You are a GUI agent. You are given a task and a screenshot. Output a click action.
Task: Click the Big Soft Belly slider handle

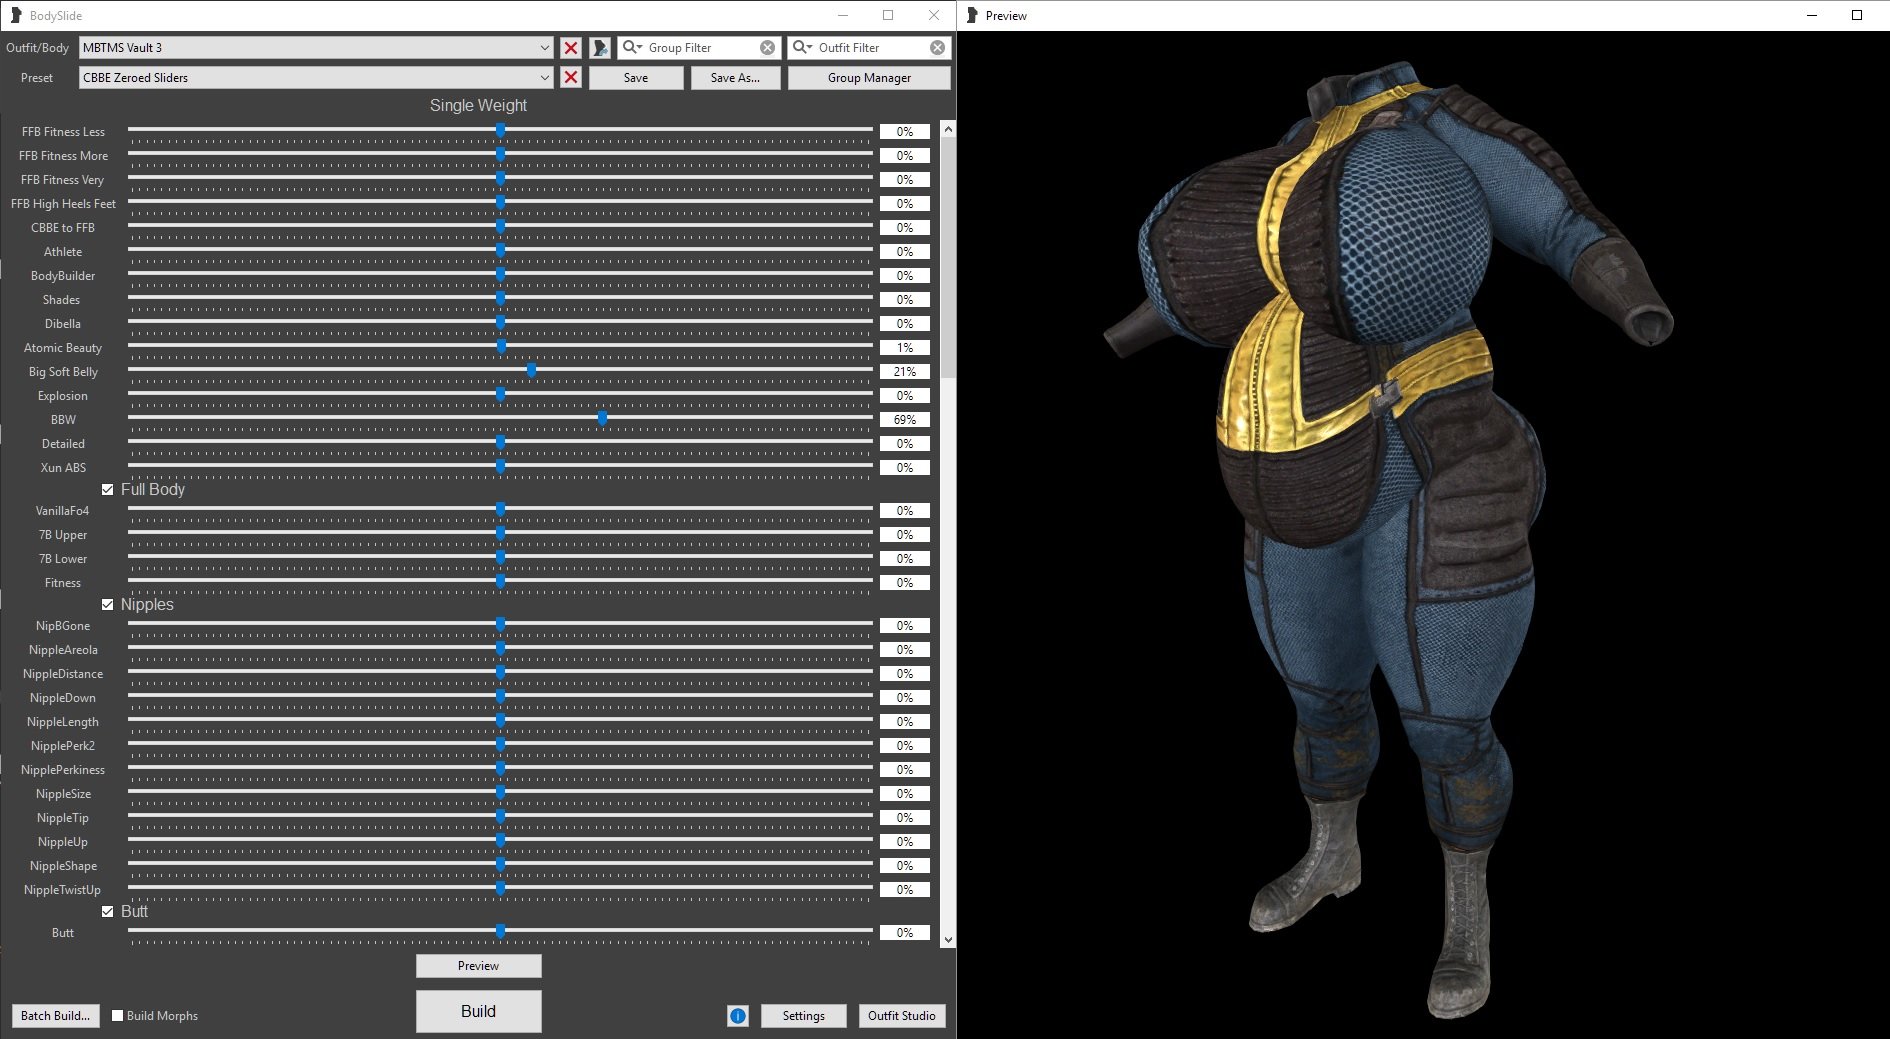click(532, 371)
